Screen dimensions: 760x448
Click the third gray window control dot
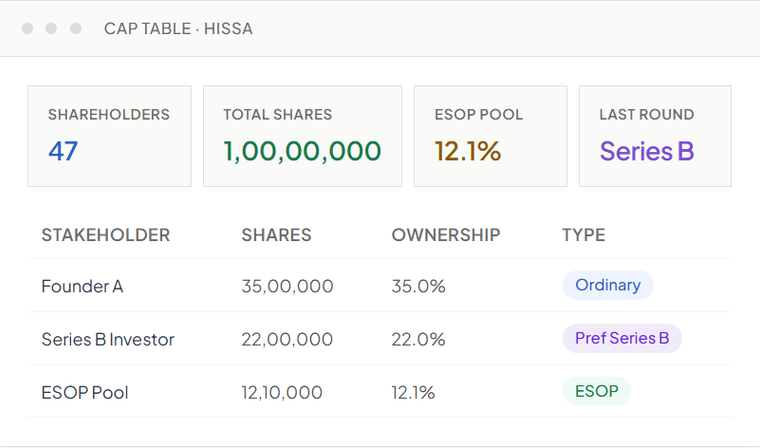coord(76,29)
